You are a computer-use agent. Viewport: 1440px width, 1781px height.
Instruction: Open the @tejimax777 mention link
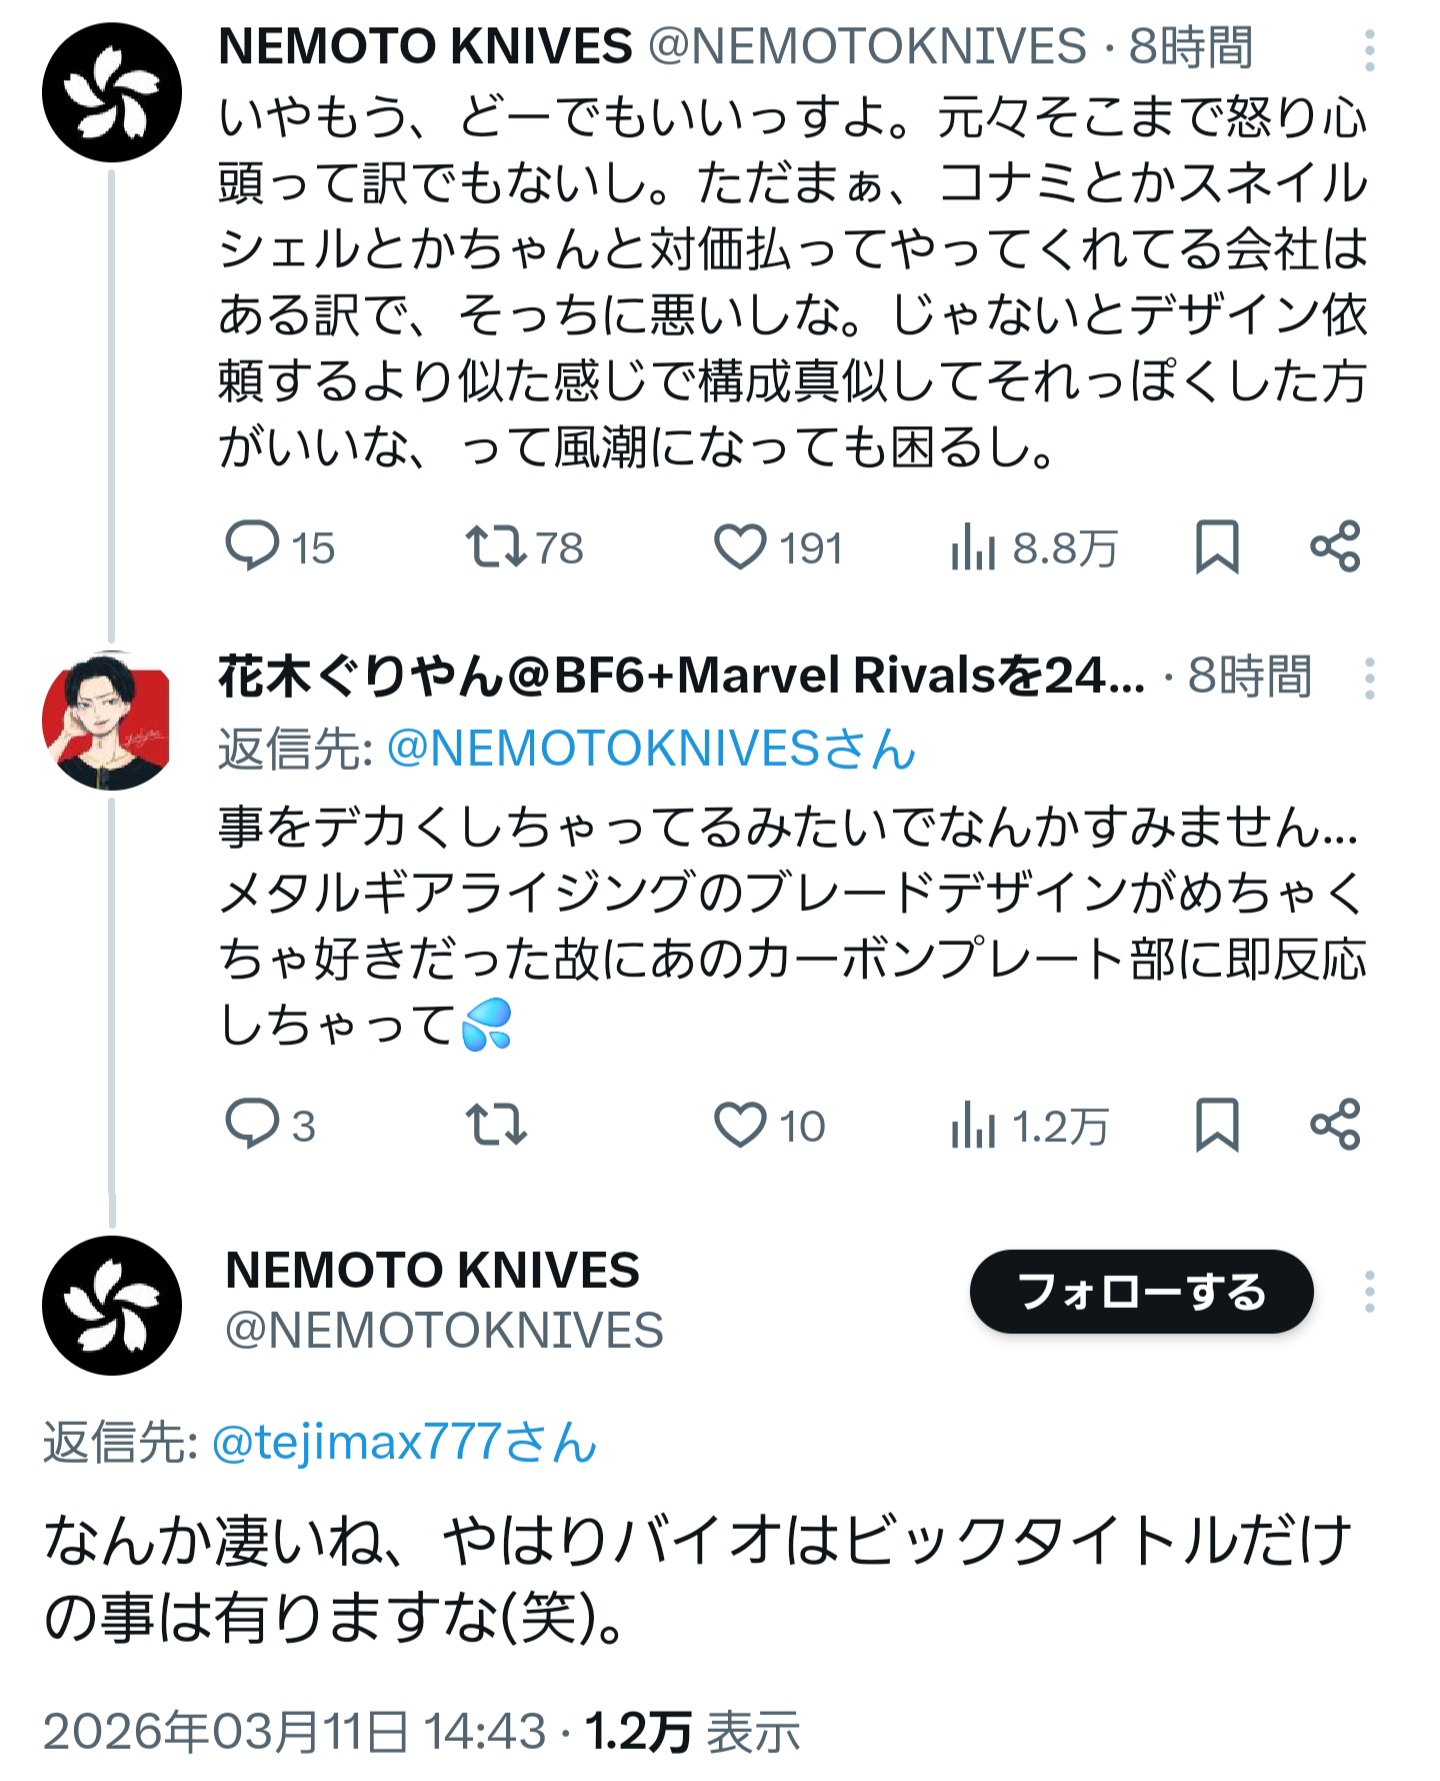pyautogui.click(x=404, y=1442)
